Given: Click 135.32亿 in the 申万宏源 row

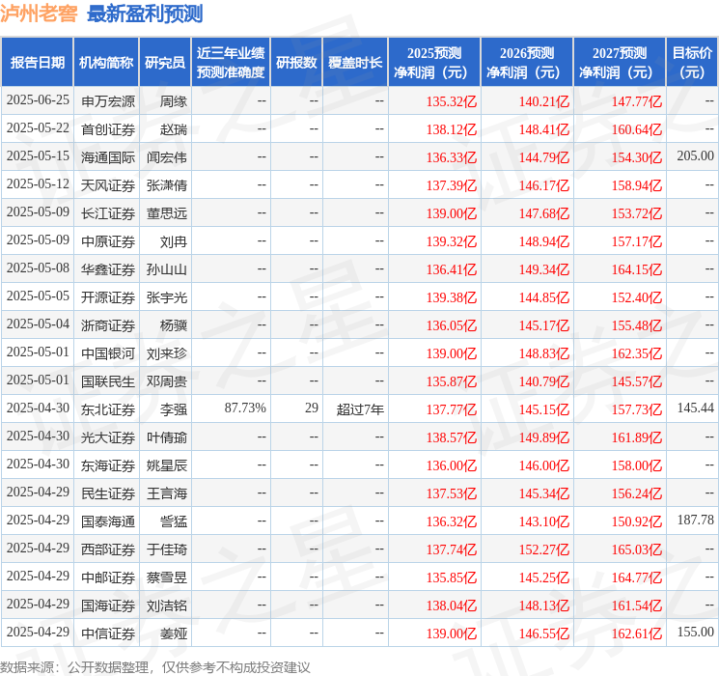Looking at the screenshot, I should click(x=452, y=101).
